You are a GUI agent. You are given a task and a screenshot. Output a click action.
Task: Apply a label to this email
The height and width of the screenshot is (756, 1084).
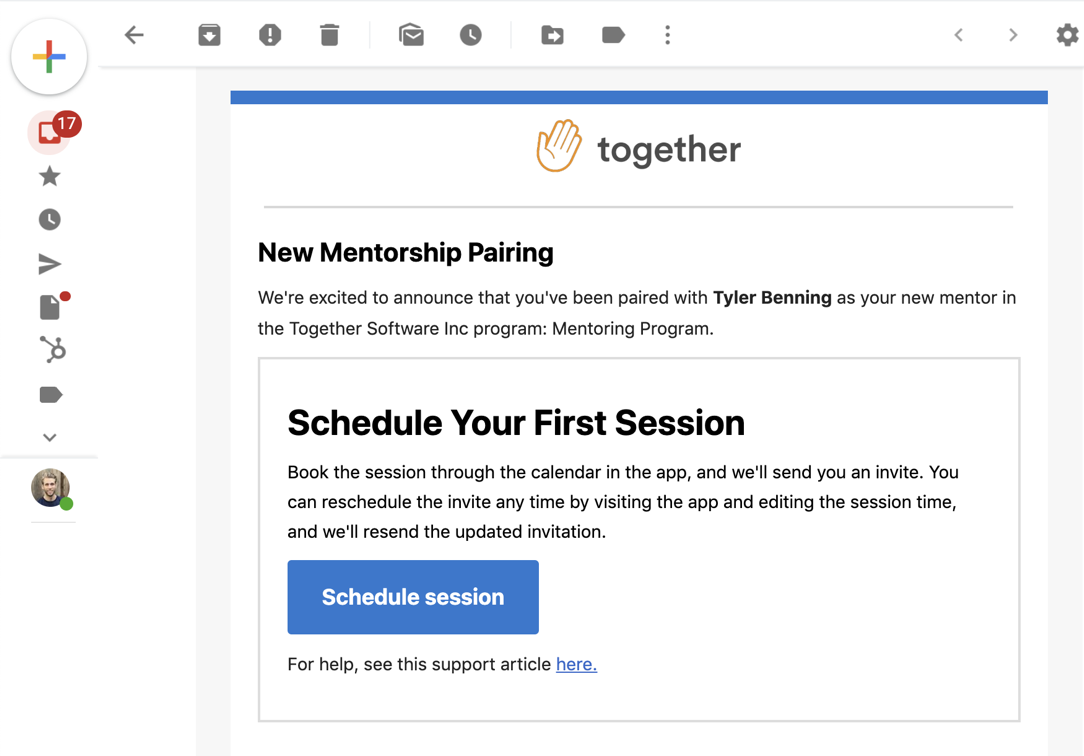pos(613,35)
